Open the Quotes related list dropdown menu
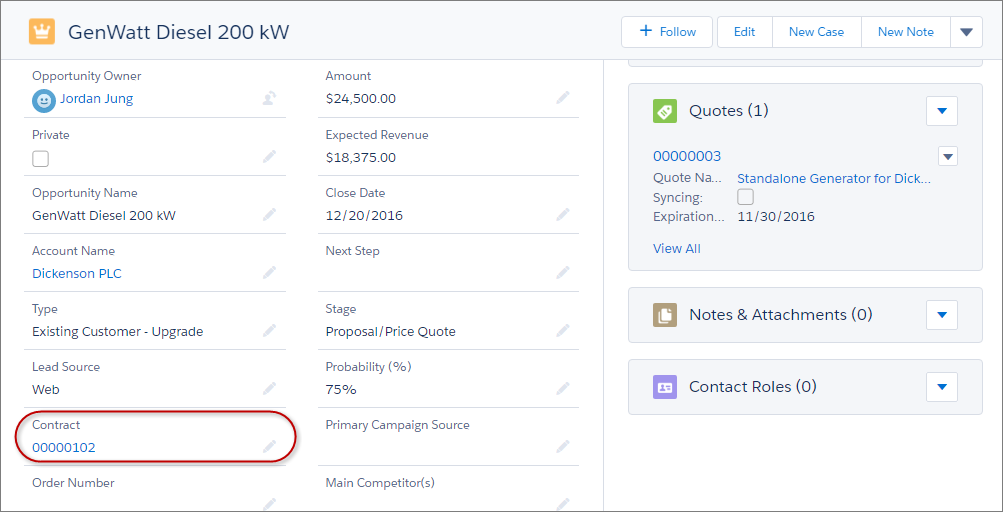The image size is (1003, 512). coord(942,111)
